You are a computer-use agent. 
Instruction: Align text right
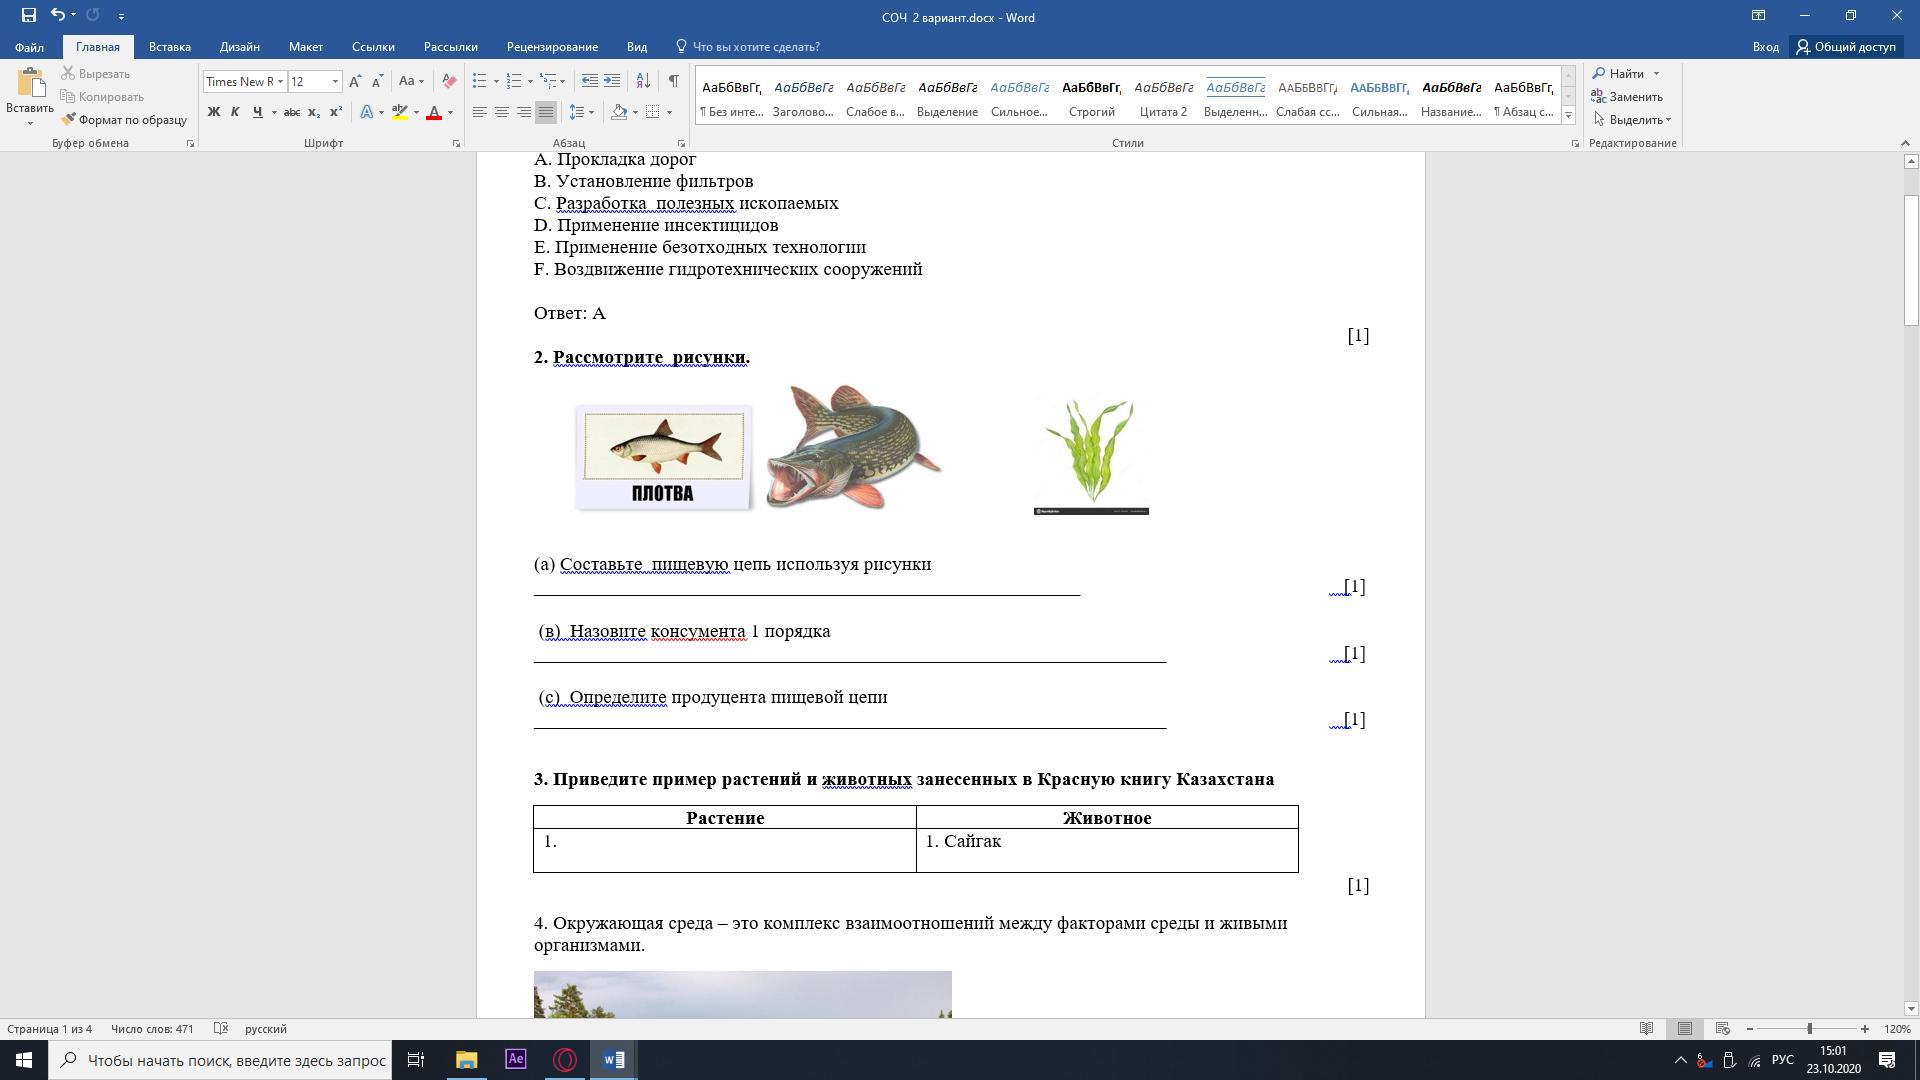524,112
